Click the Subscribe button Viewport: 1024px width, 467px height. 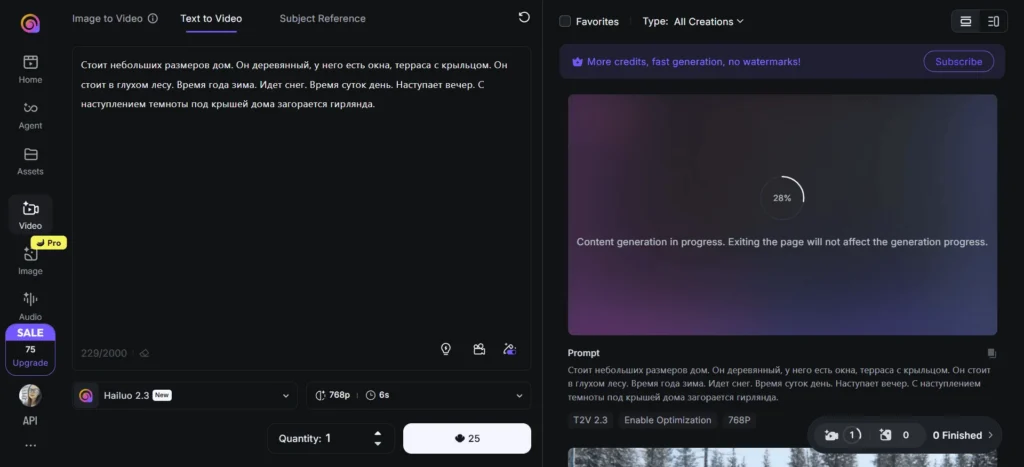coord(958,61)
